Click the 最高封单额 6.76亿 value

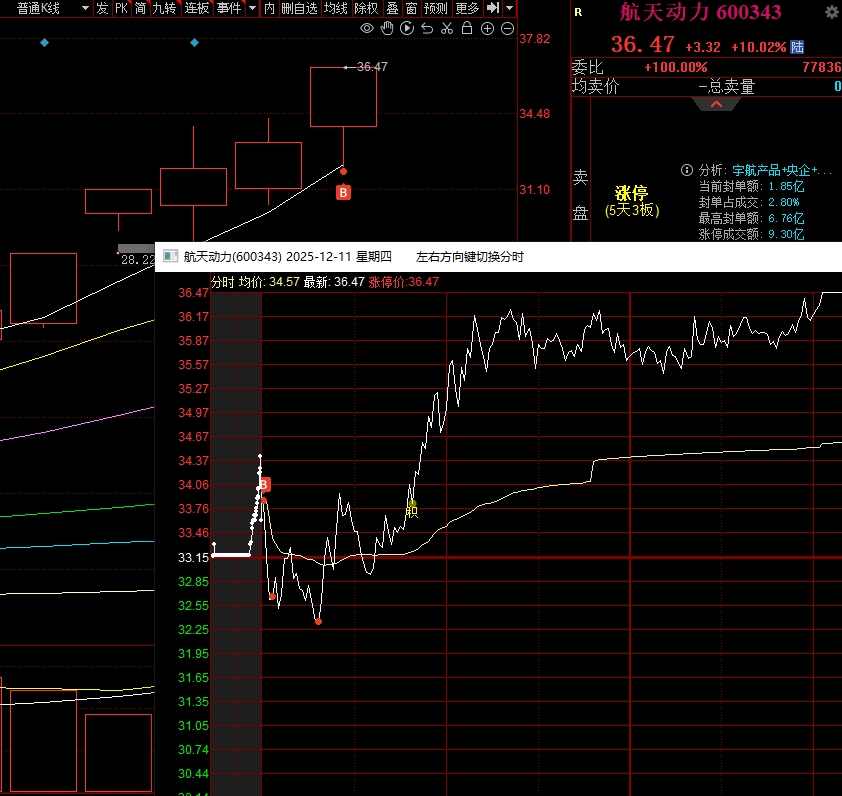pyautogui.click(x=786, y=218)
